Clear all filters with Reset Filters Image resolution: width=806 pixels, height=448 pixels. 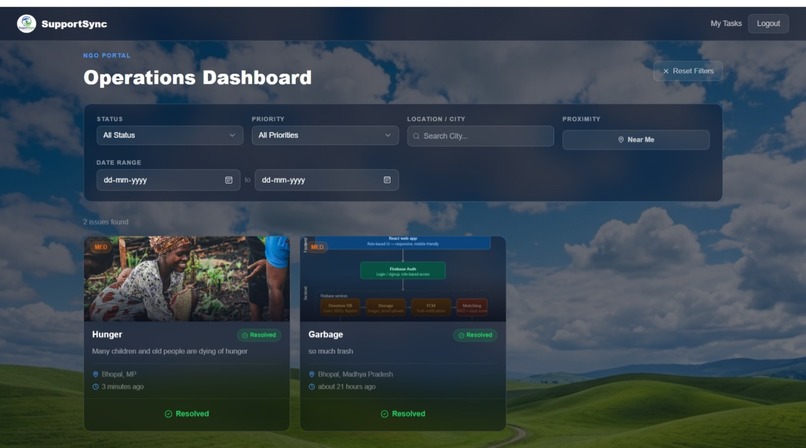(688, 71)
